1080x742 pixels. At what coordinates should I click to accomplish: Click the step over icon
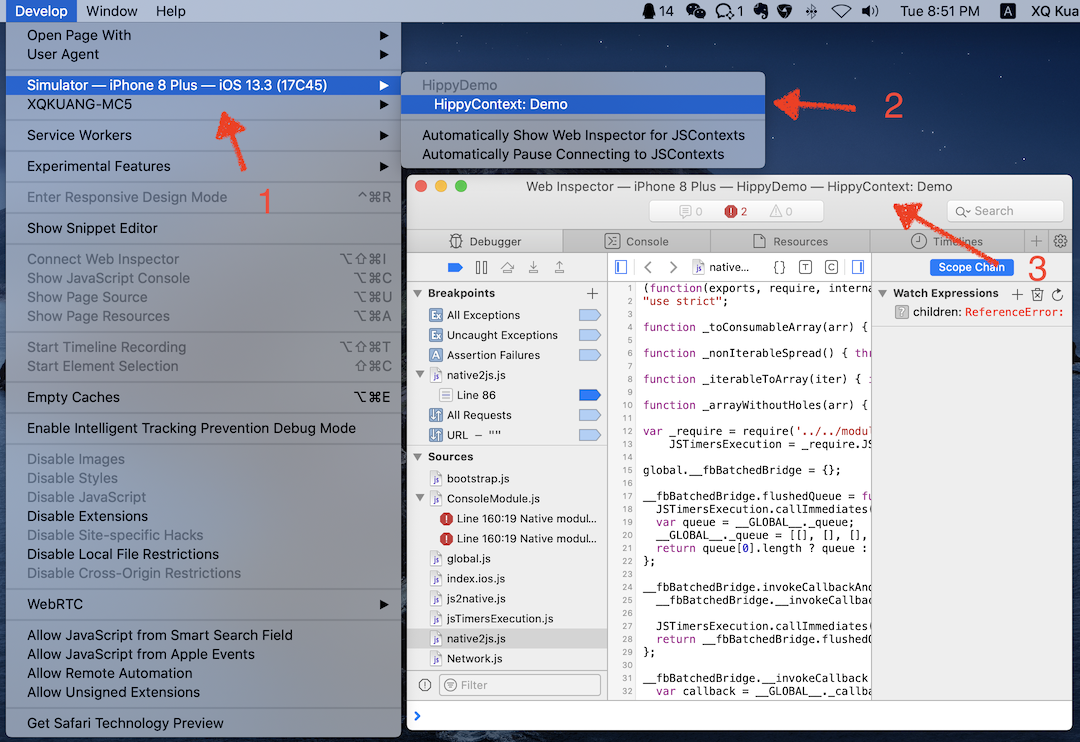click(x=508, y=267)
